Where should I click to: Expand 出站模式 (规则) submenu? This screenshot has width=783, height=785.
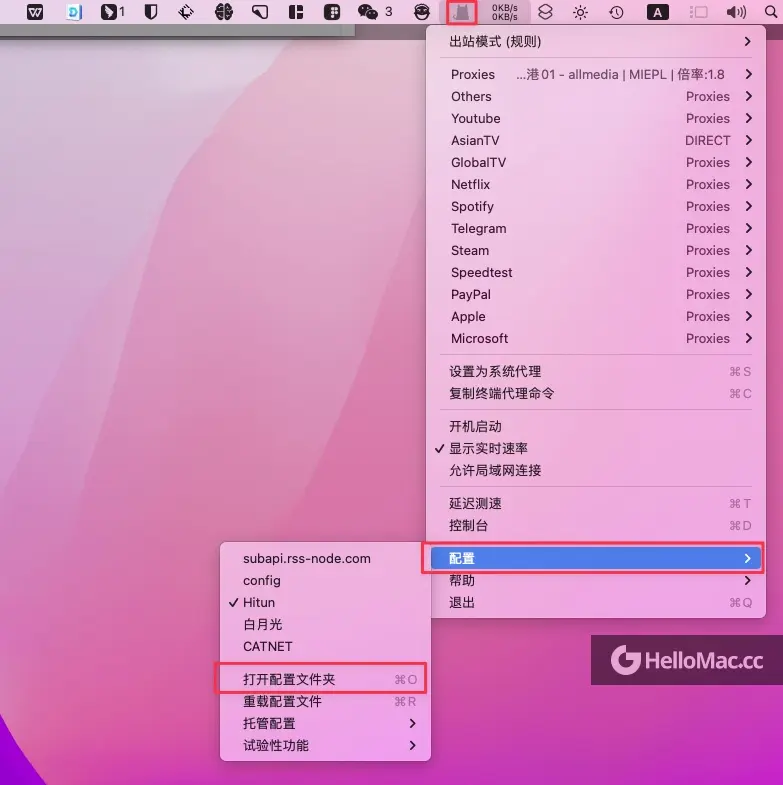[x=596, y=42]
